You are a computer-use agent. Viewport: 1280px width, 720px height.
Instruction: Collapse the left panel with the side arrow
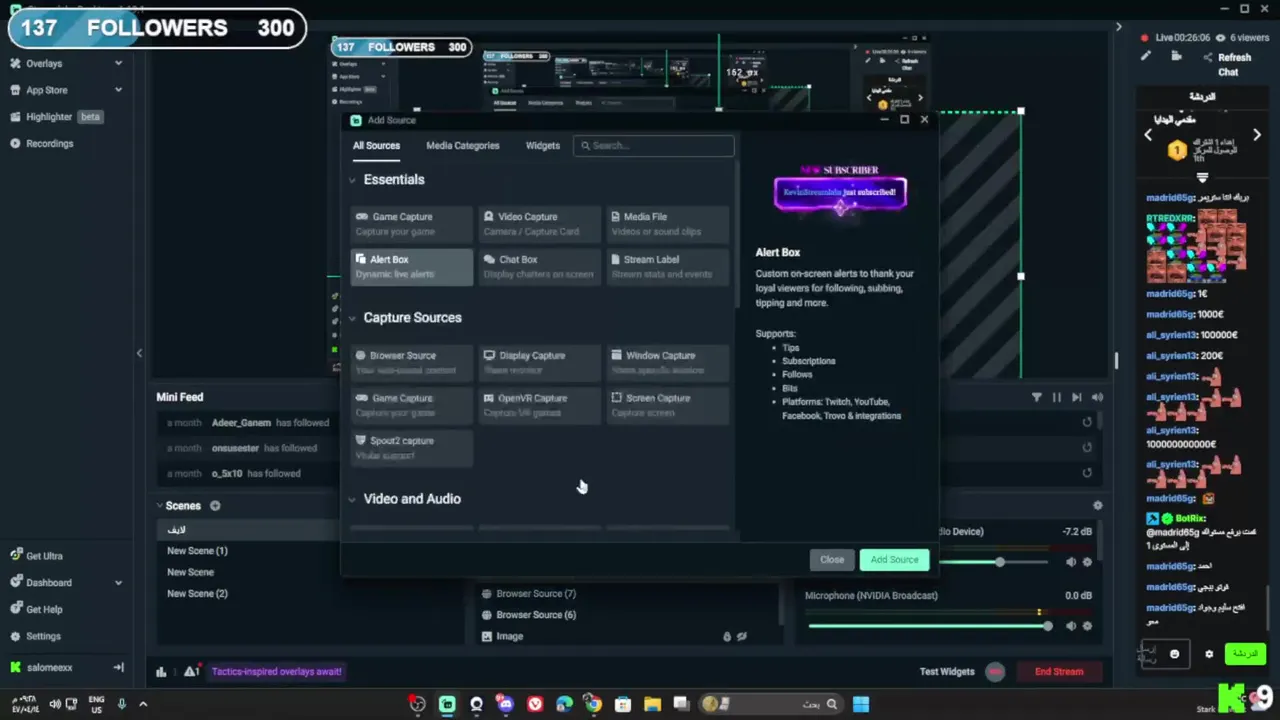pos(139,352)
